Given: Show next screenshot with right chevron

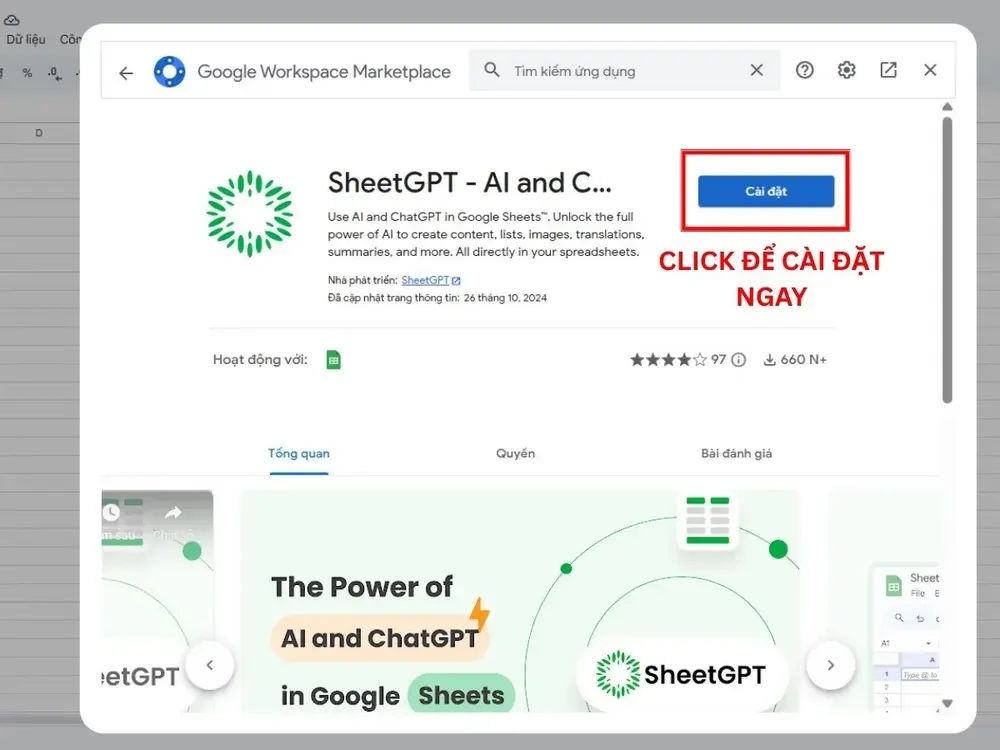Looking at the screenshot, I should pos(830,665).
